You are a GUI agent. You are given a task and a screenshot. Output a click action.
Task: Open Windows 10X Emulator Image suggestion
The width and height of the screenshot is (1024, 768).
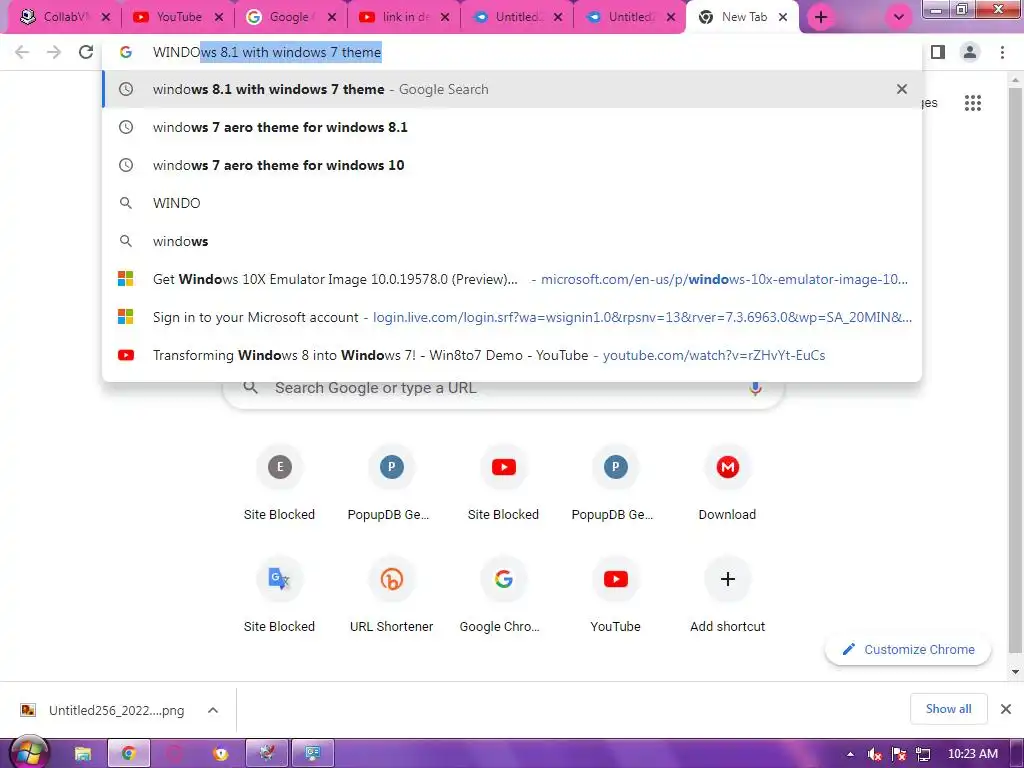pos(512,280)
